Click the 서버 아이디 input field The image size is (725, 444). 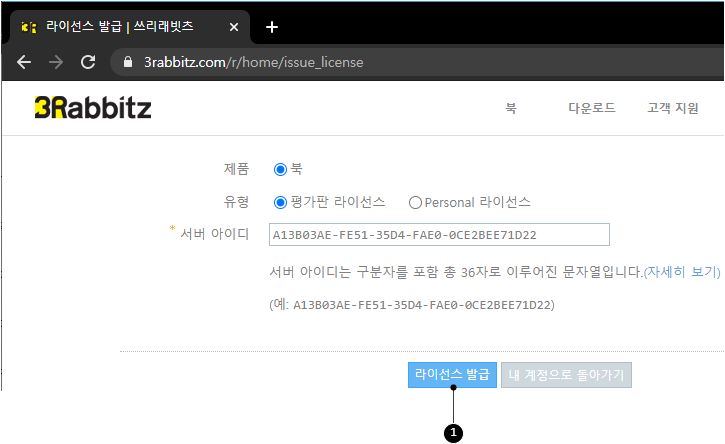[439, 235]
